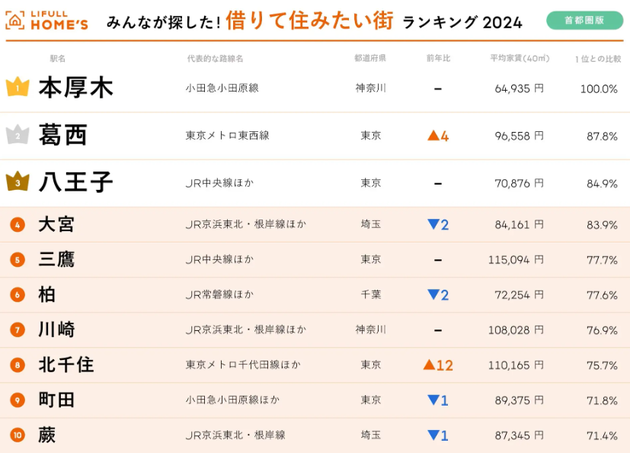
Task: Click the 110,165 円 rent value
Action: [x=516, y=365]
